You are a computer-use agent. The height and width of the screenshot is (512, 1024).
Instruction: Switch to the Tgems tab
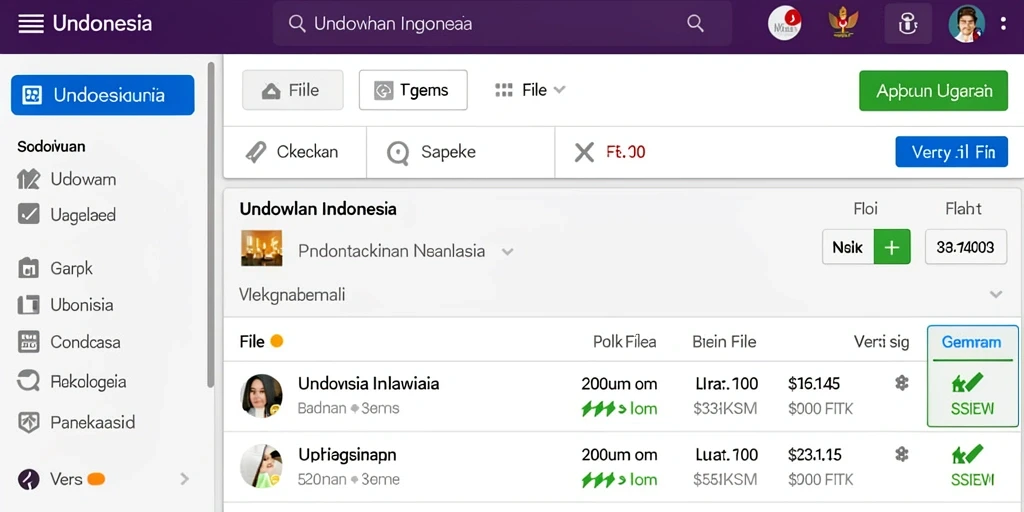413,90
